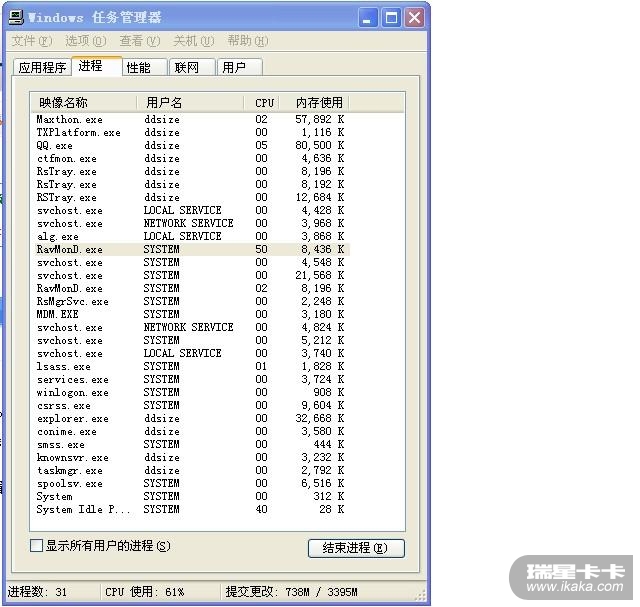Select svchost.exe using 4,824 K

tap(193, 327)
